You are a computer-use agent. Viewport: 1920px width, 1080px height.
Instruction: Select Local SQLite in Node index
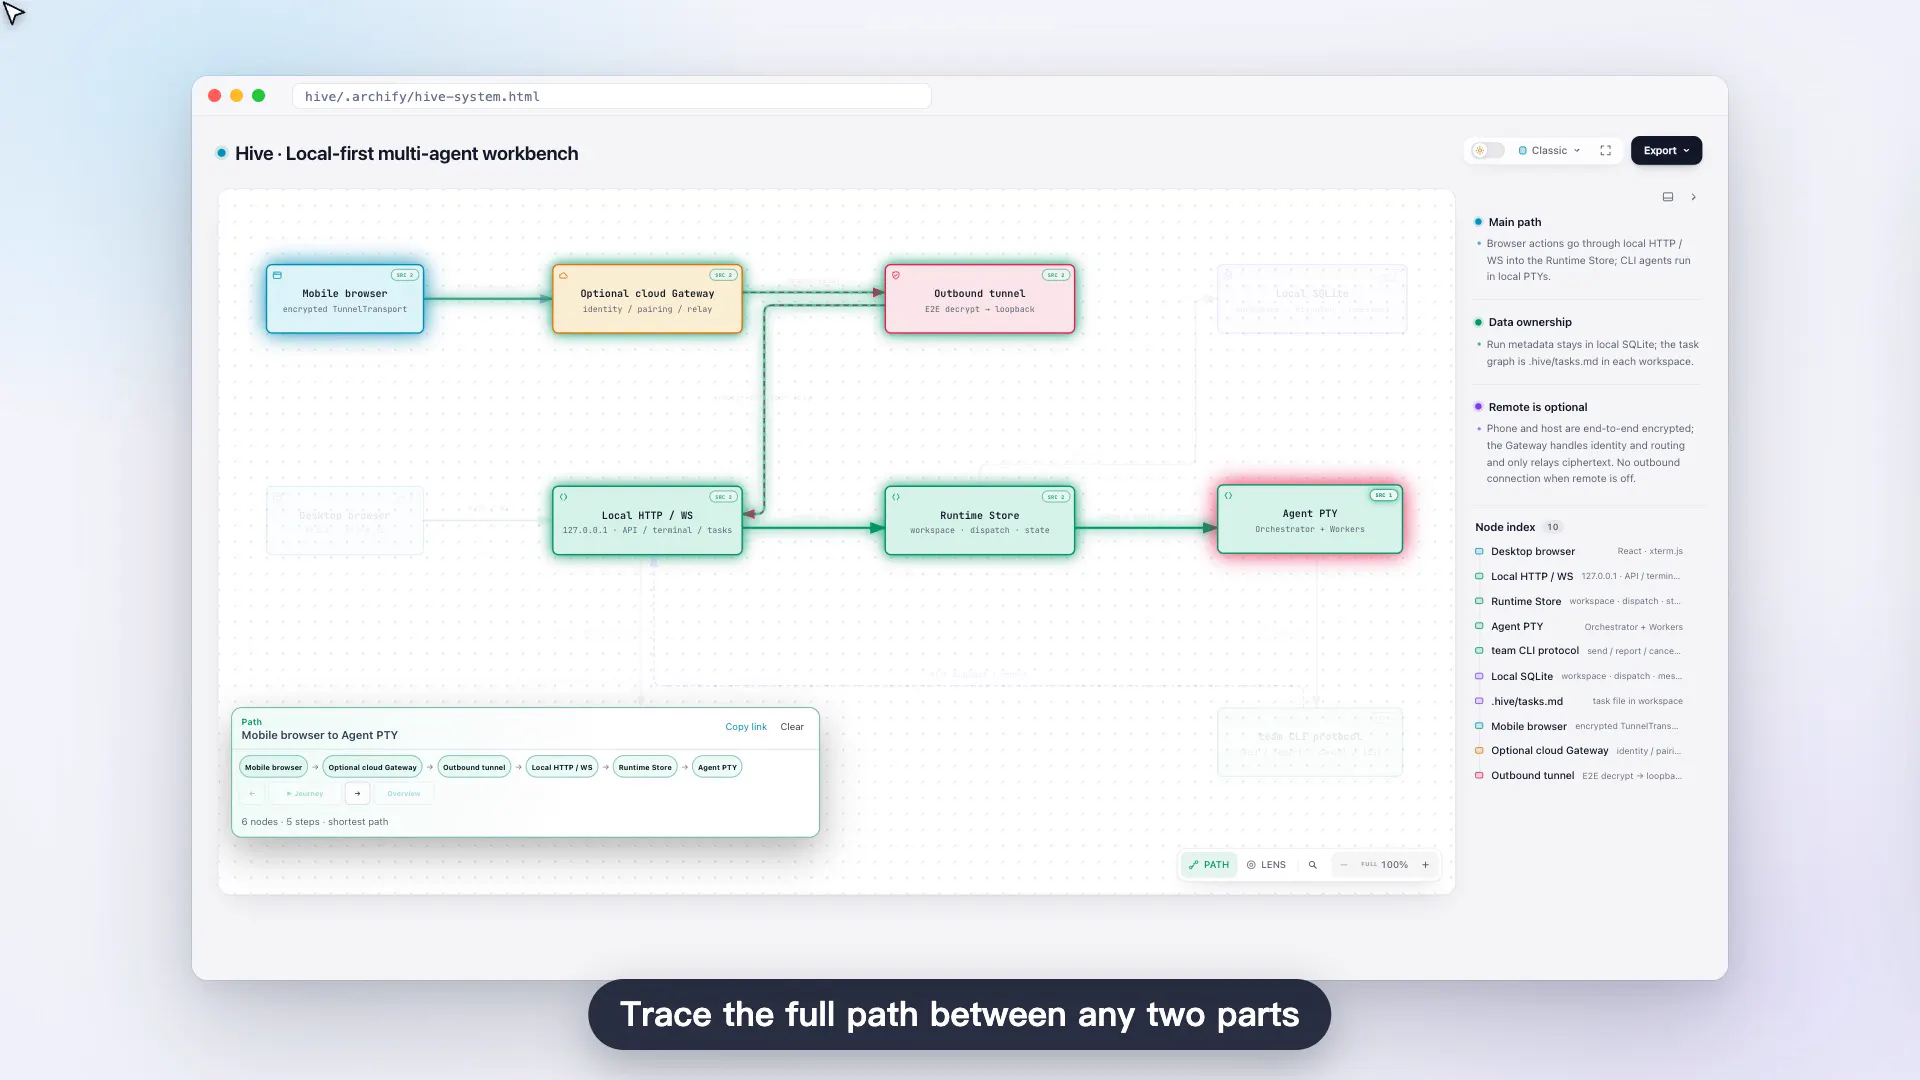pos(1579,676)
